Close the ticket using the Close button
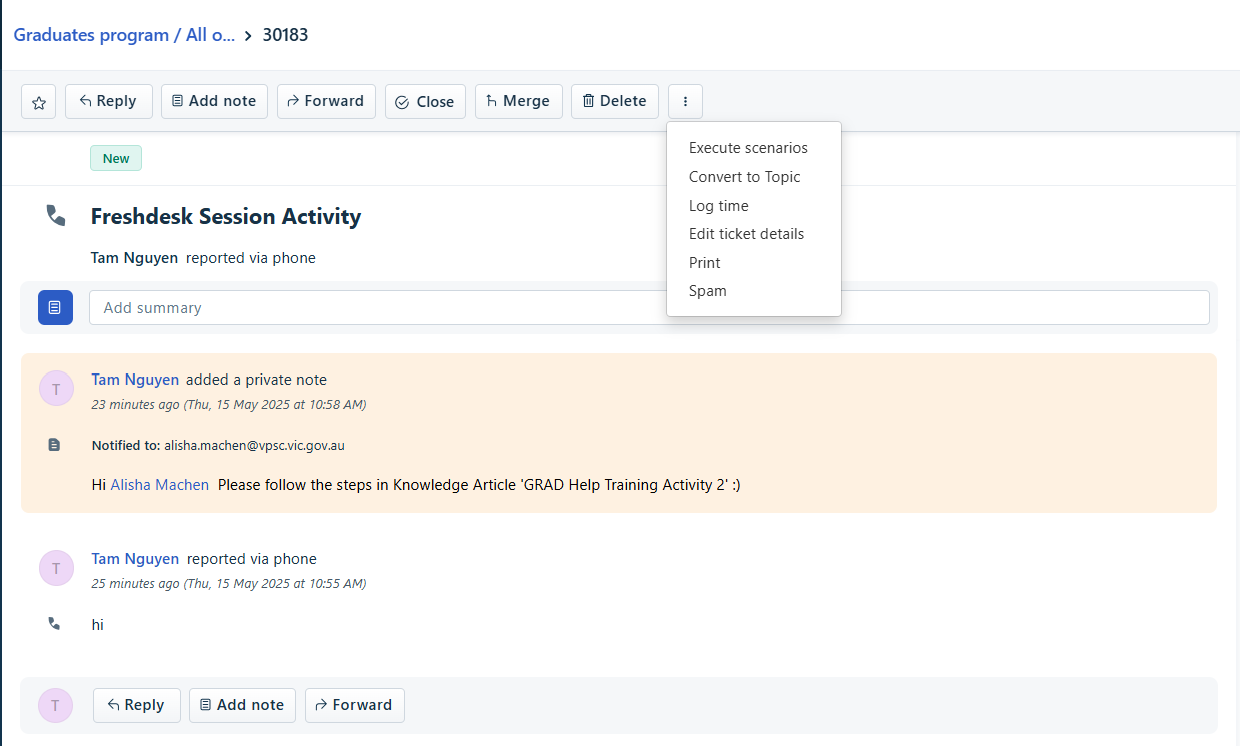This screenshot has height=746, width=1240. [425, 101]
